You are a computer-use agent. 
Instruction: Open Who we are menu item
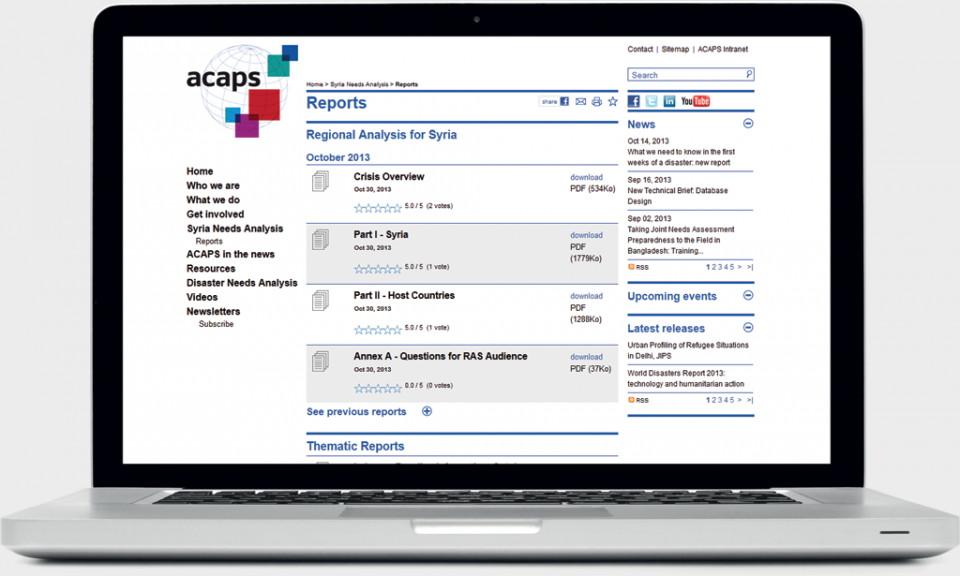click(x=213, y=186)
